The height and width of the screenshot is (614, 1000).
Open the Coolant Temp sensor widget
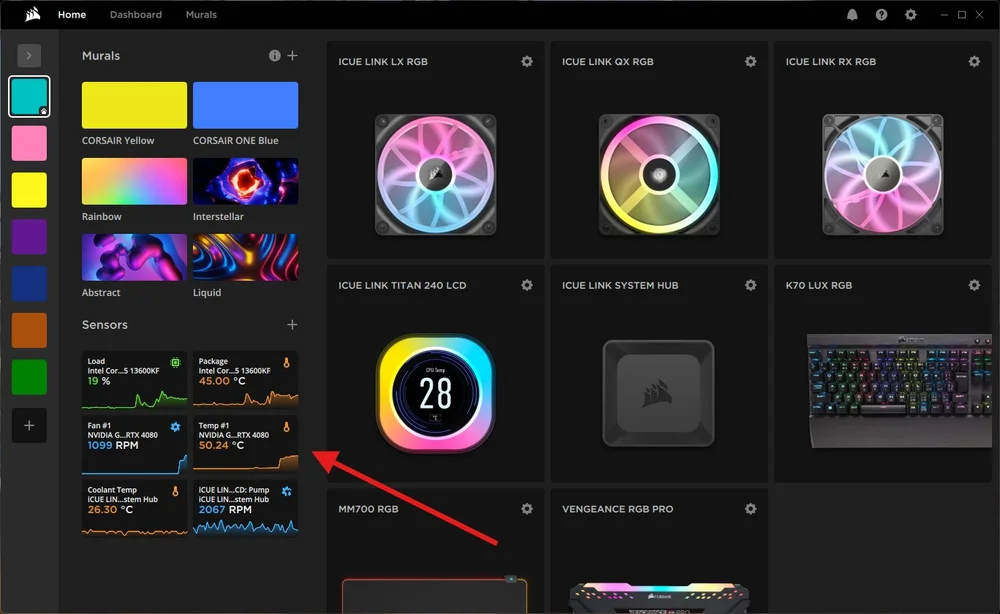(134, 508)
